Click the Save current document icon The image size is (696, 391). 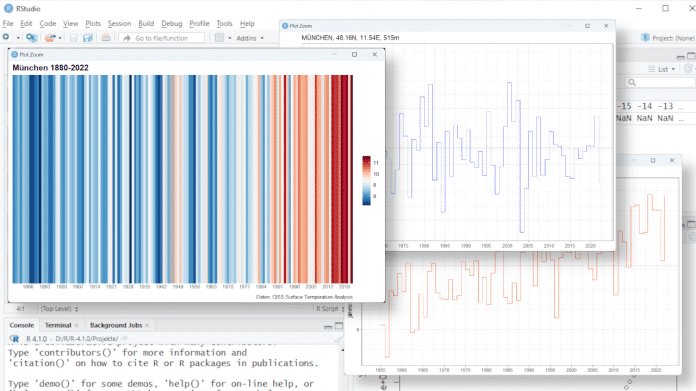(73, 38)
